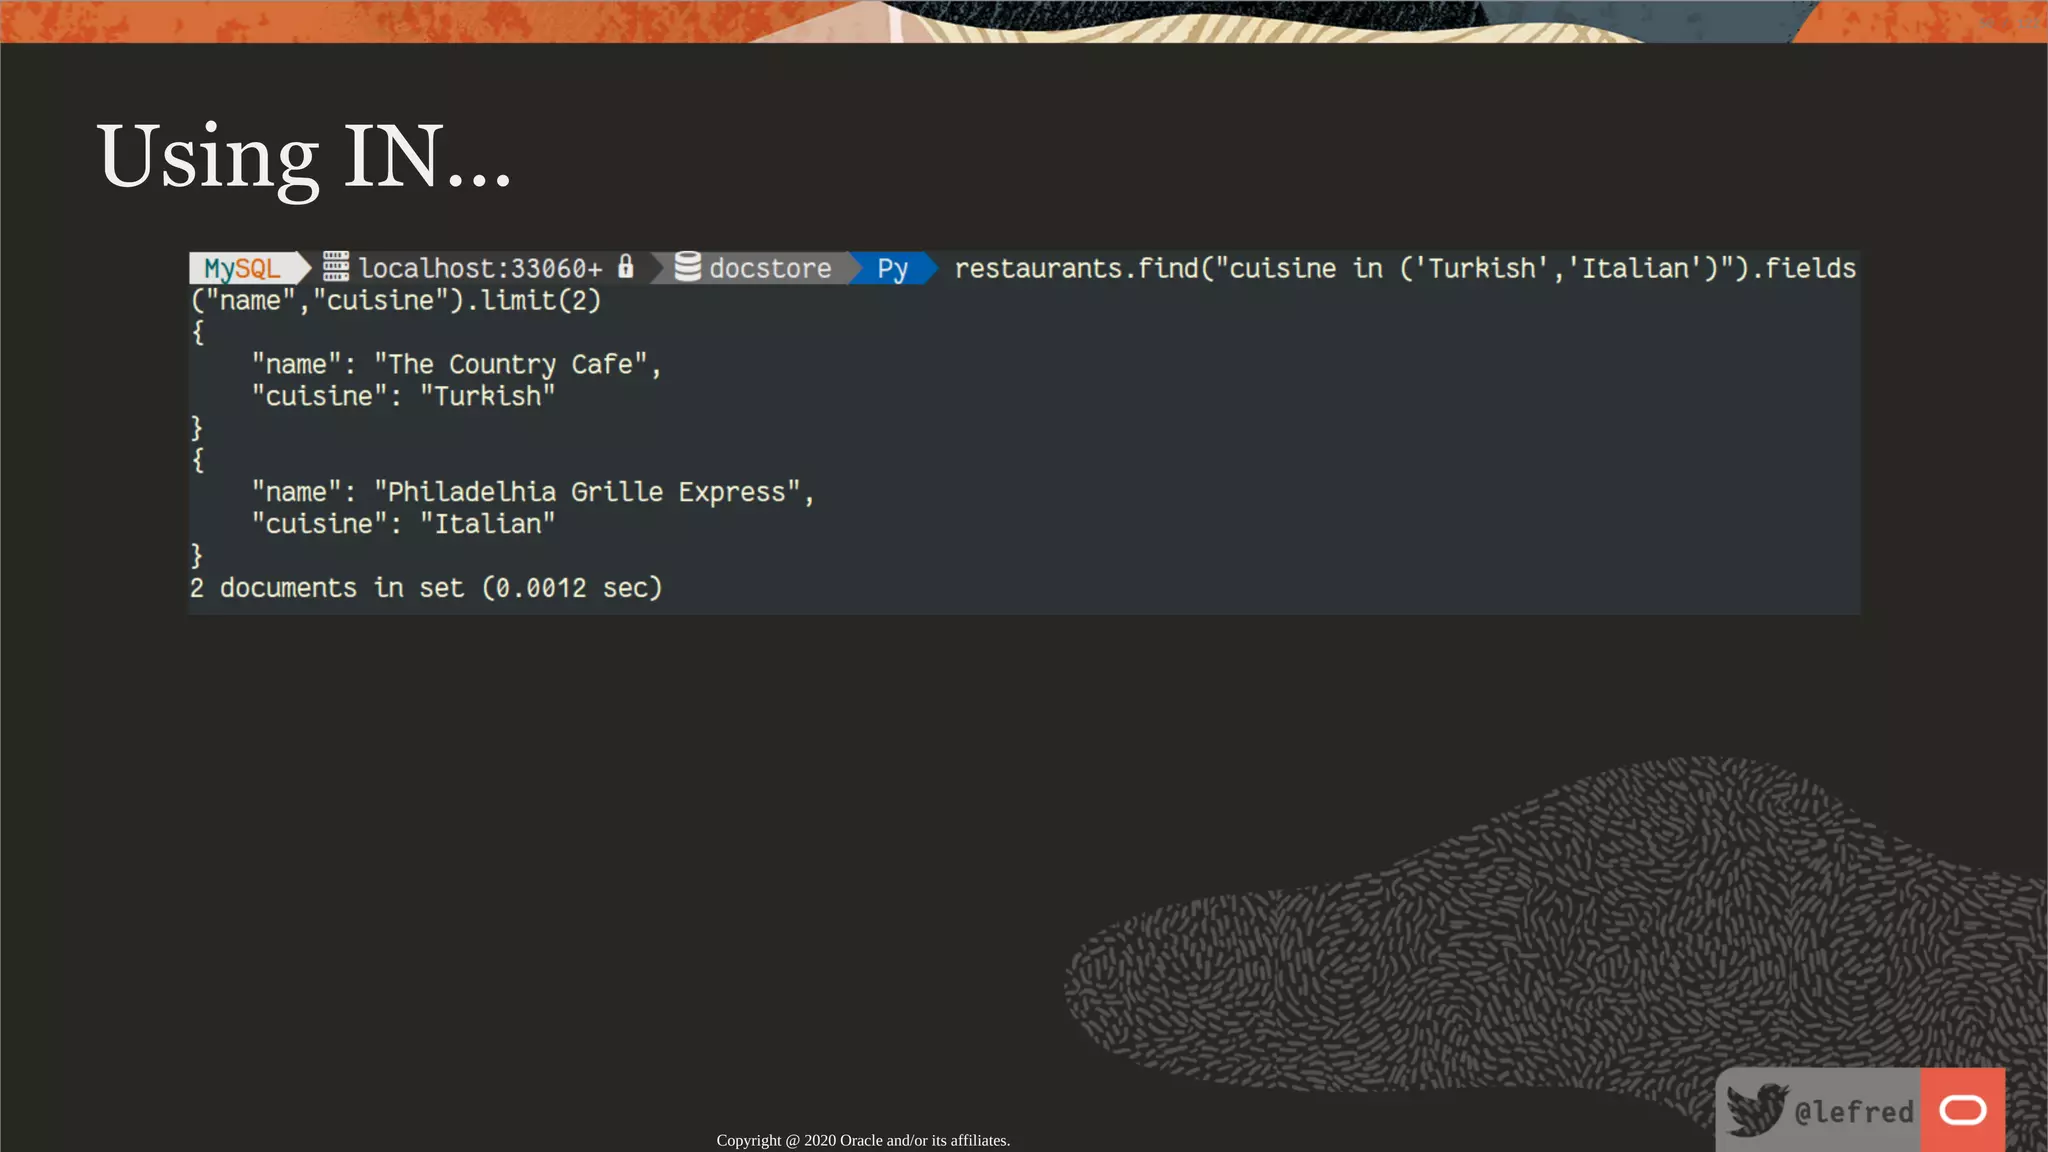2048x1152 pixels.
Task: Click the .limit(2) command continuation line
Action: click(396, 300)
